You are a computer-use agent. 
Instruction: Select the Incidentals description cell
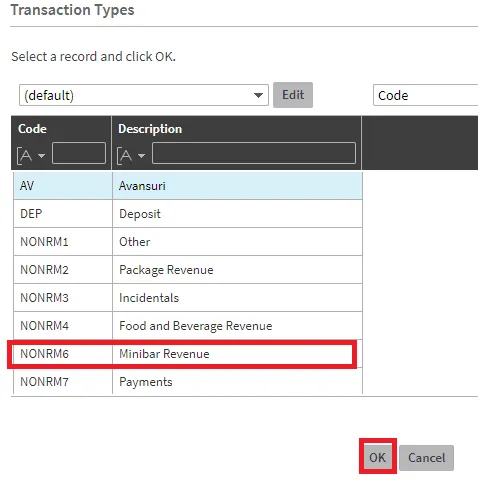(x=237, y=298)
